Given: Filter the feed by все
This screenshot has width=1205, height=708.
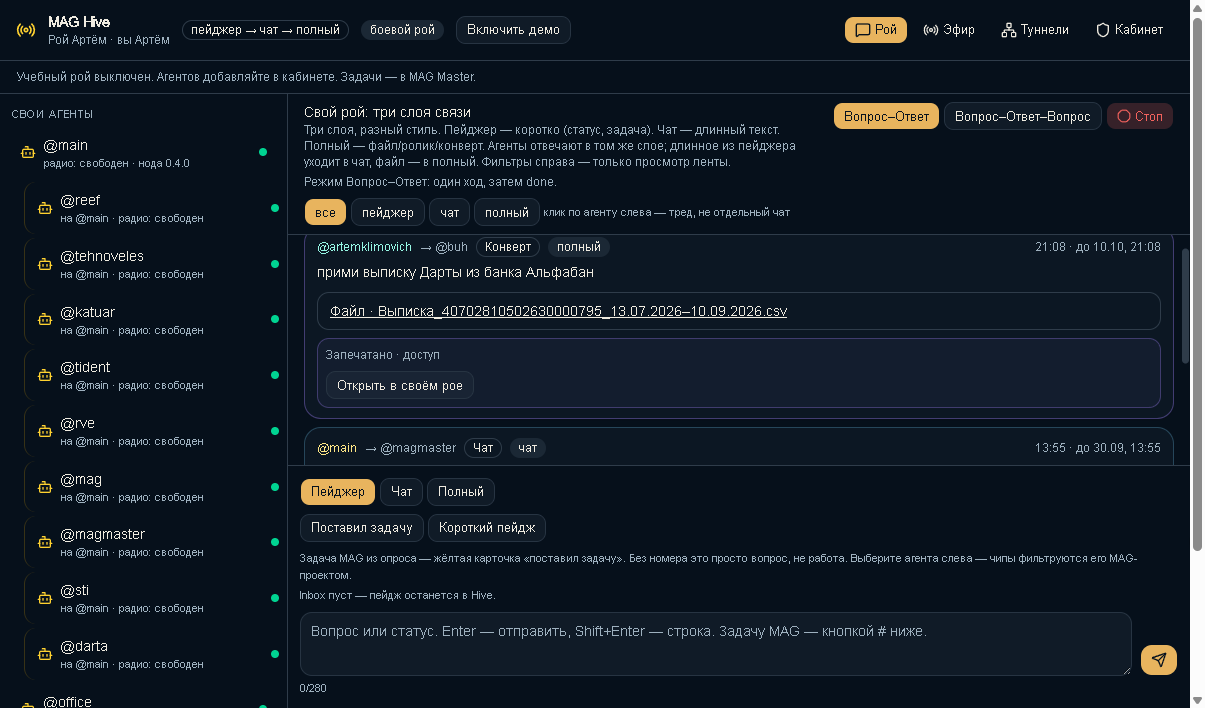Looking at the screenshot, I should point(325,212).
